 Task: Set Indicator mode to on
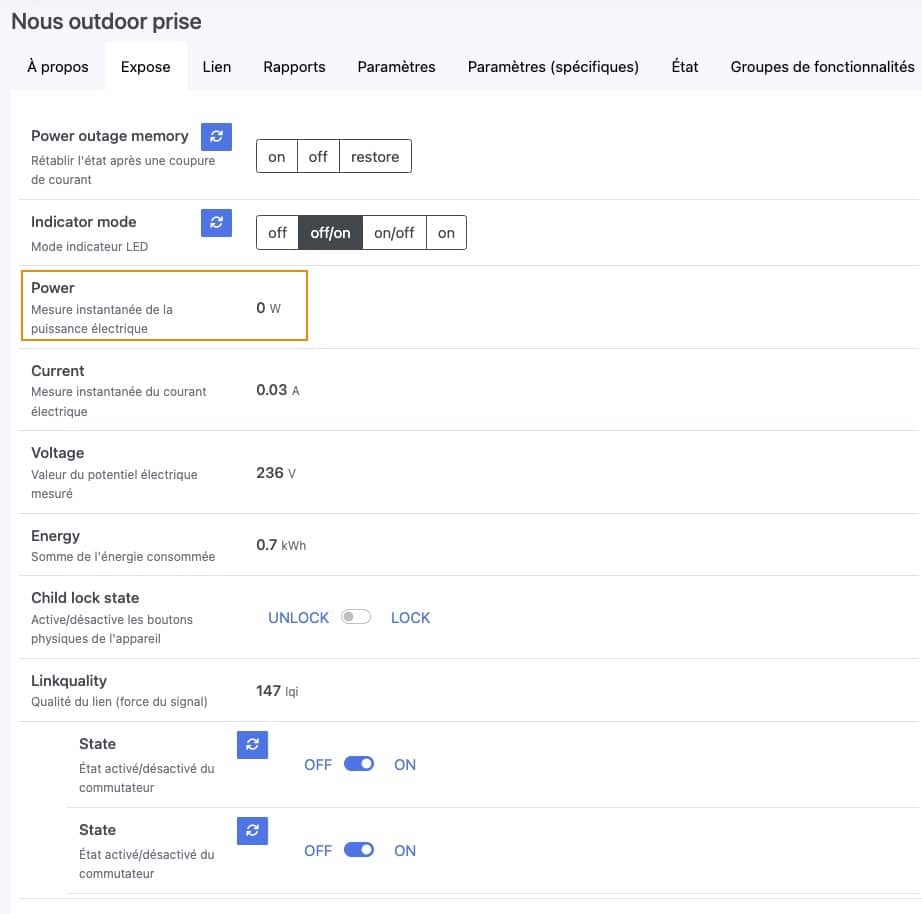point(446,233)
